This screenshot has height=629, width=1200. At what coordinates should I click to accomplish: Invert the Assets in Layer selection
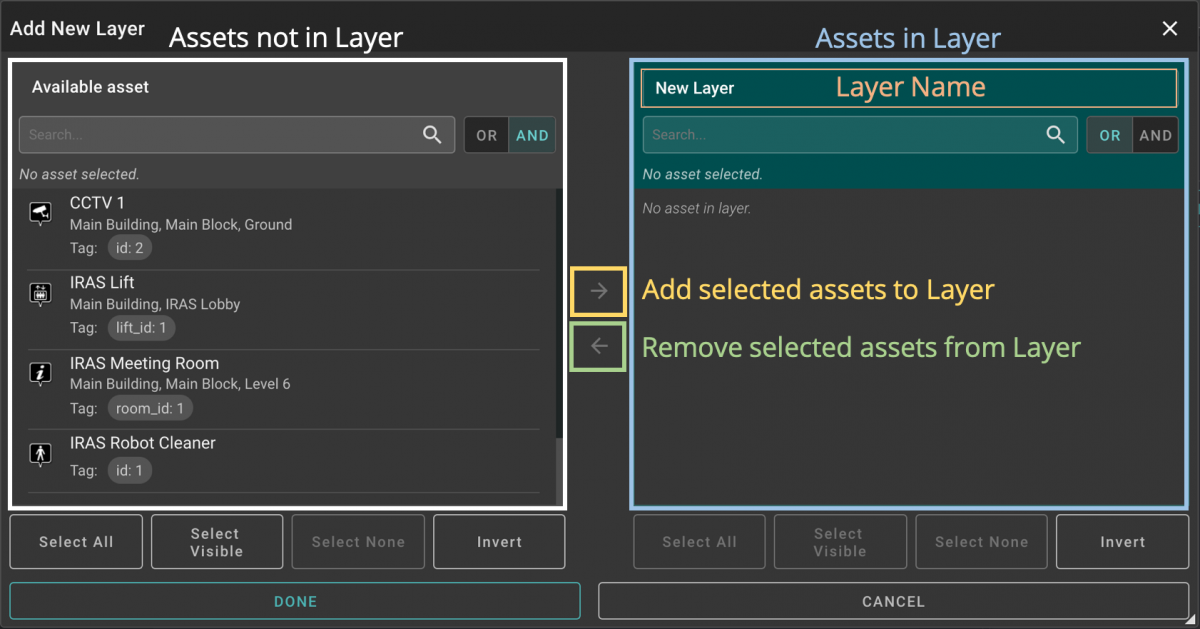1122,541
